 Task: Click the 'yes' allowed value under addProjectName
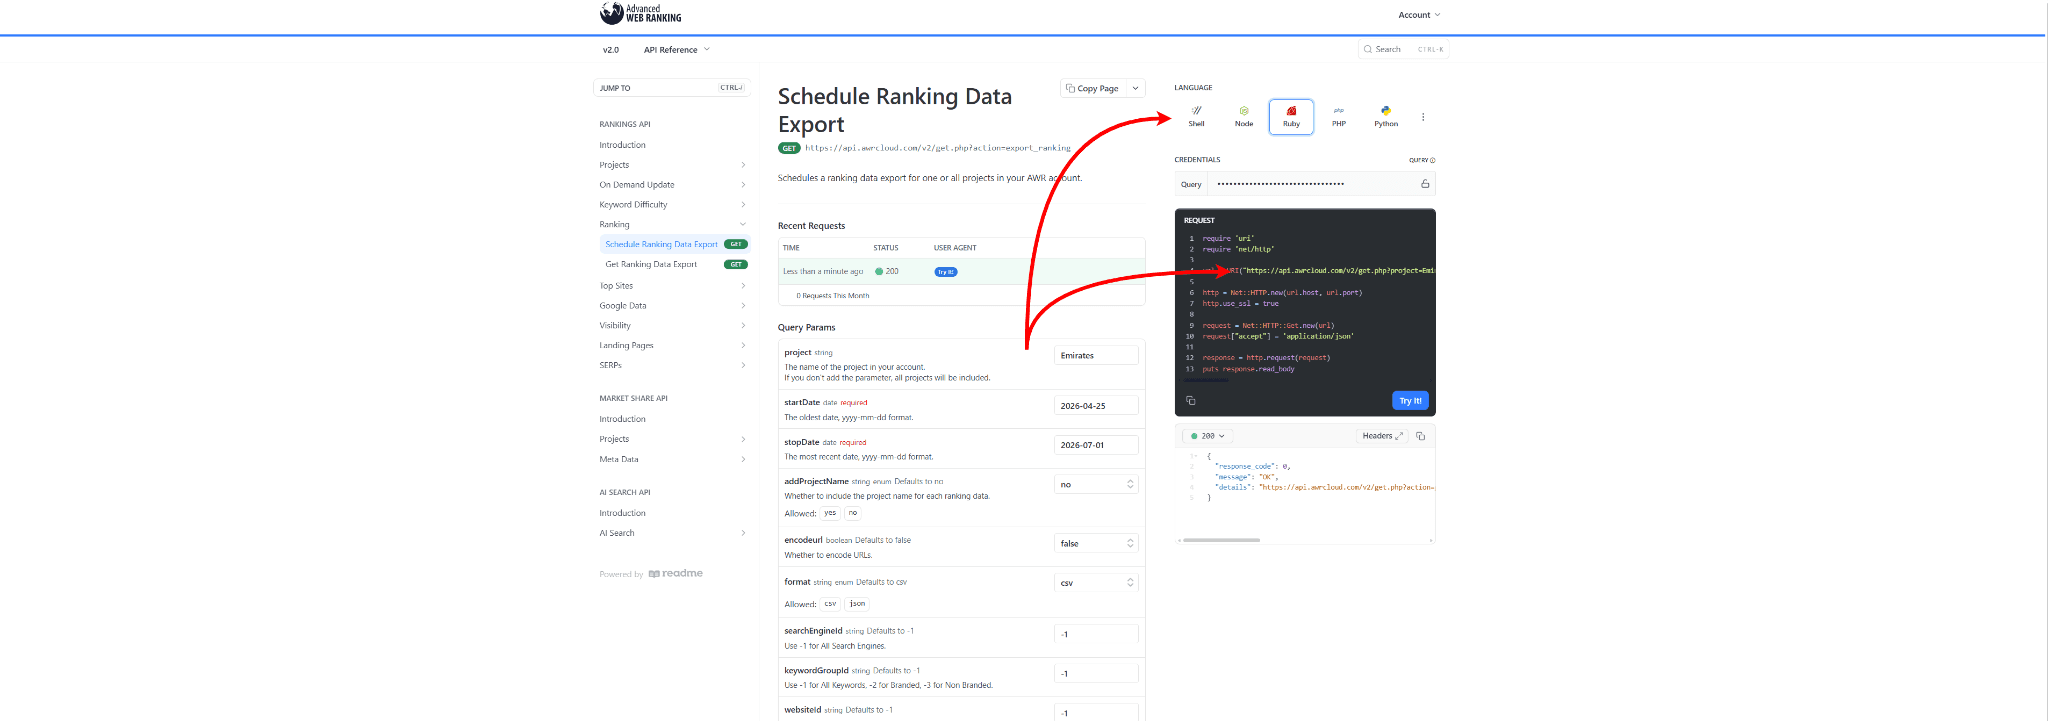[x=830, y=513]
